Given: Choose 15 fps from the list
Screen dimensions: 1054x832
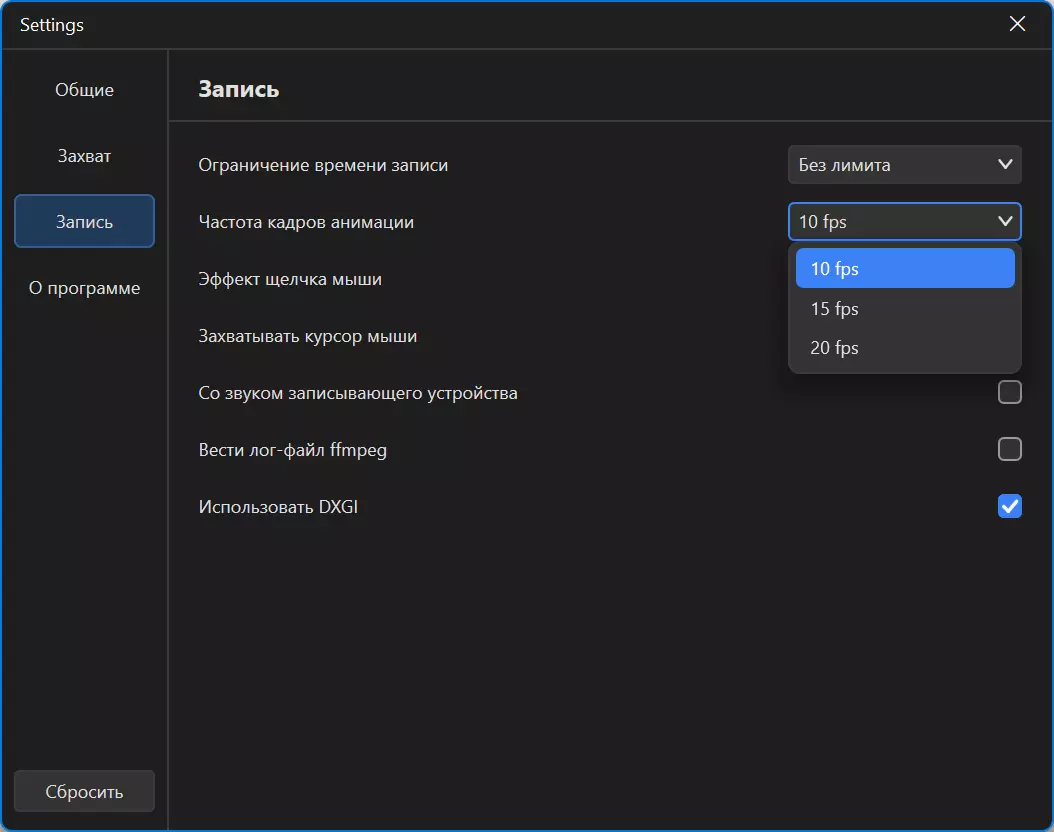Looking at the screenshot, I should coord(905,308).
